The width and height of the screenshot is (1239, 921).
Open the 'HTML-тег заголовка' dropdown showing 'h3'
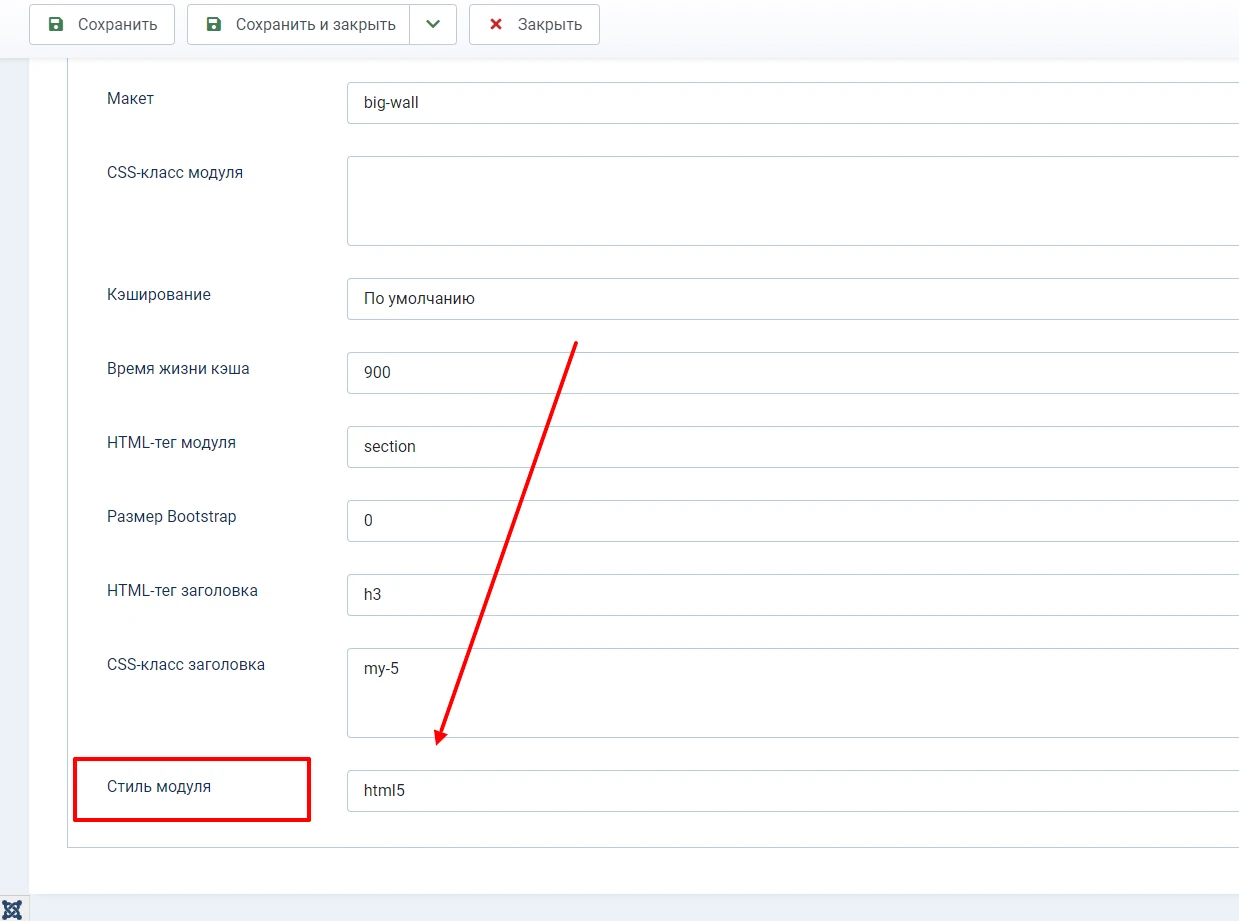pyautogui.click(x=700, y=595)
